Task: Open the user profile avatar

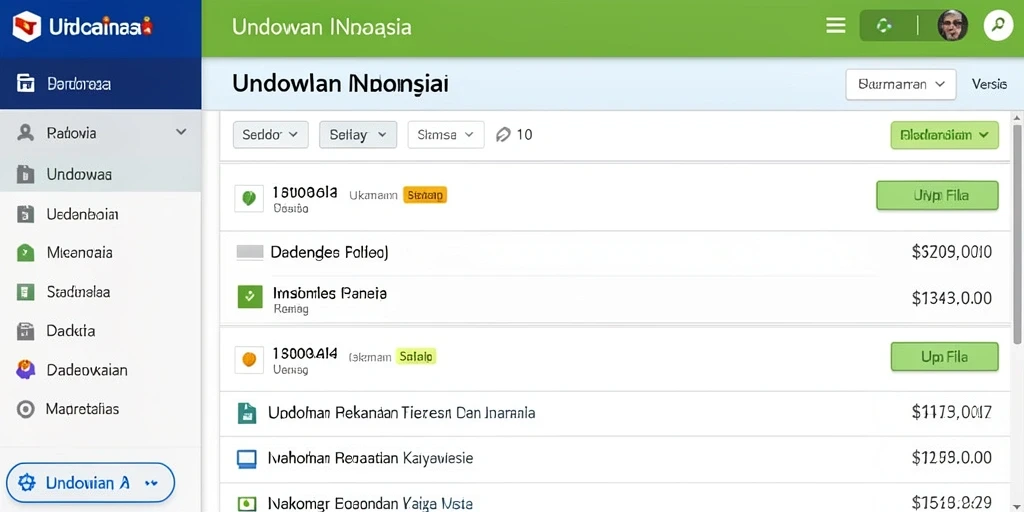Action: (952, 26)
